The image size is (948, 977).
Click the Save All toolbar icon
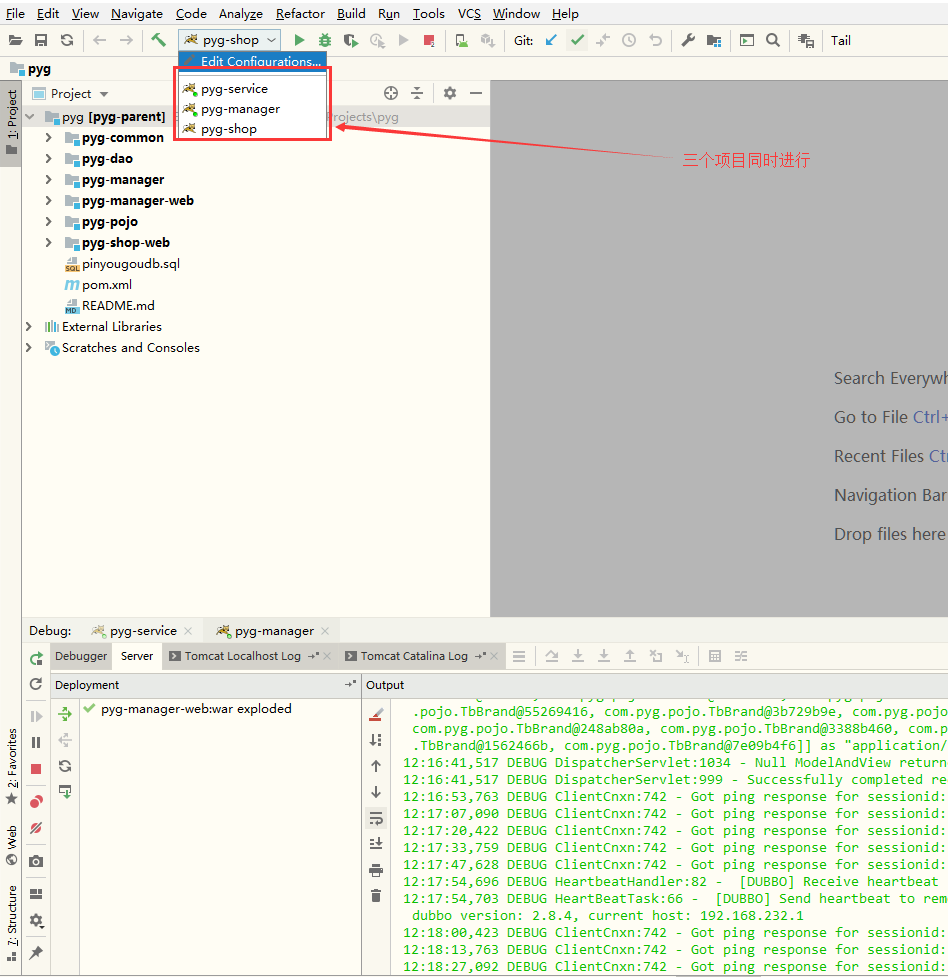click(41, 41)
